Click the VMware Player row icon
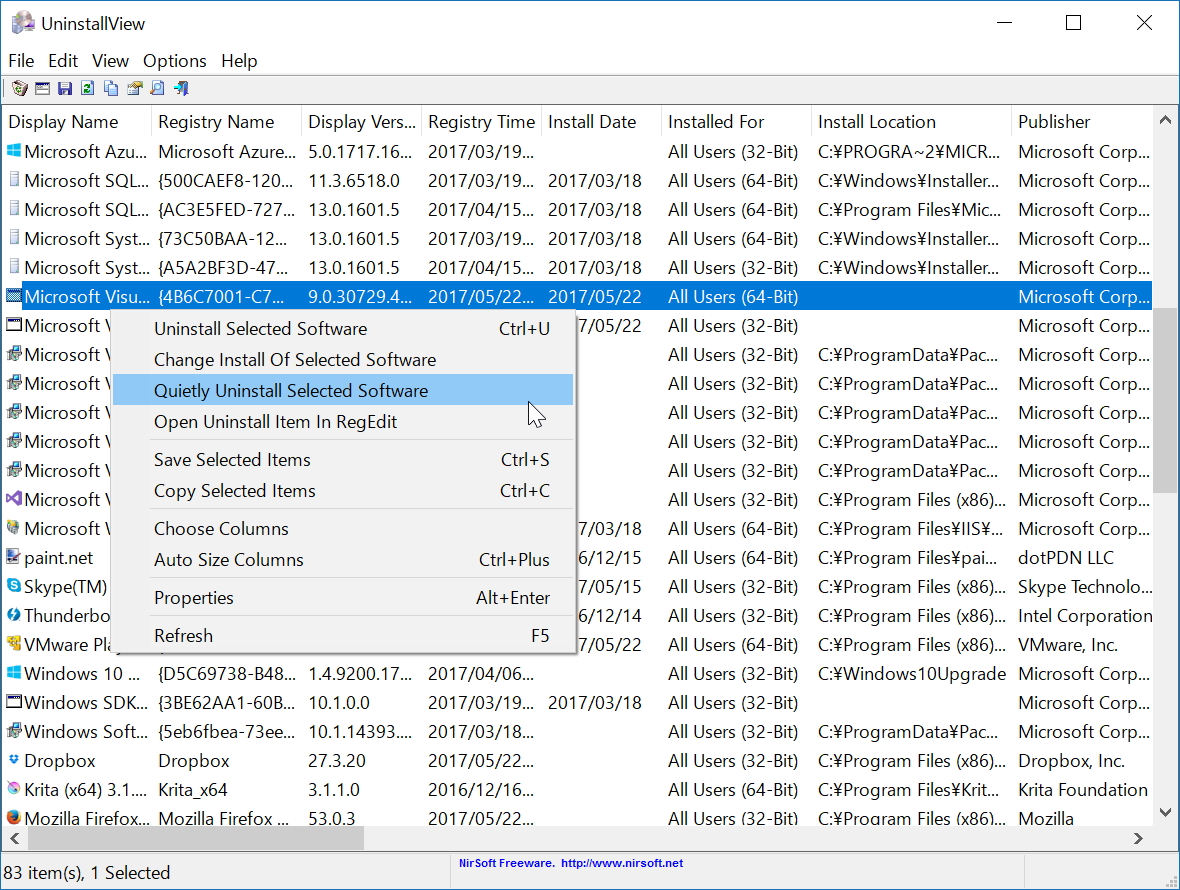 [x=14, y=644]
